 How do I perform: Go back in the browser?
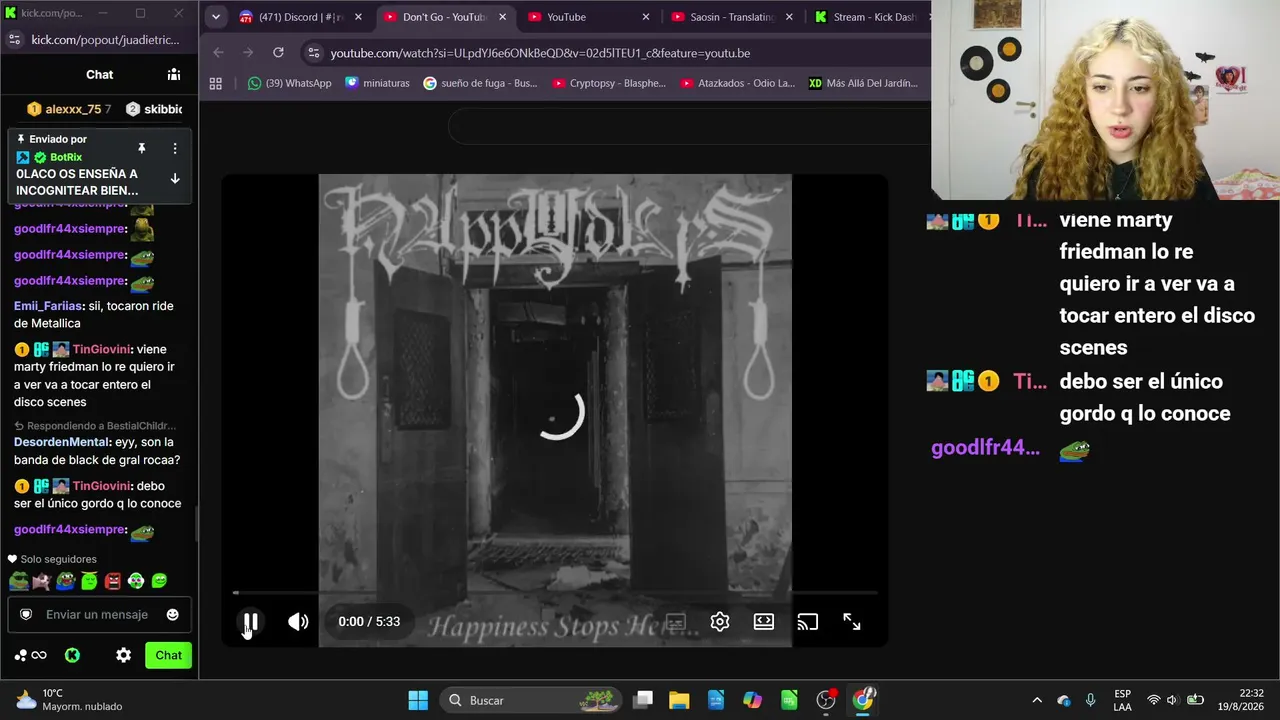click(x=218, y=52)
